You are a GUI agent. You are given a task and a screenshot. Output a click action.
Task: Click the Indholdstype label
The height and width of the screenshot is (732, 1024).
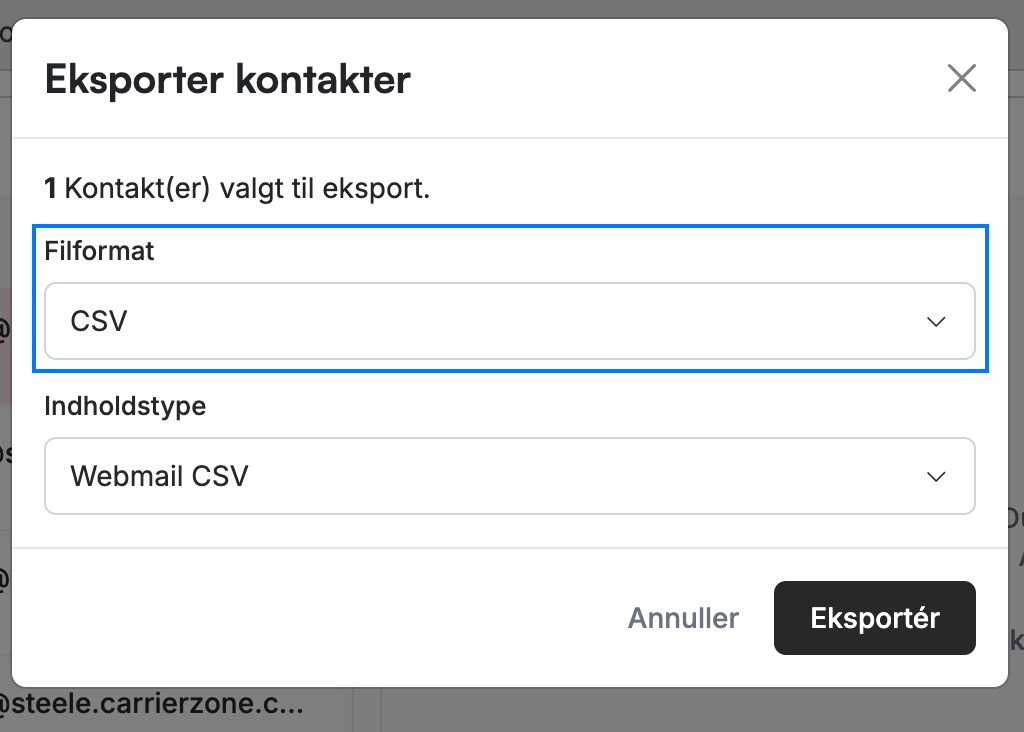(x=125, y=406)
